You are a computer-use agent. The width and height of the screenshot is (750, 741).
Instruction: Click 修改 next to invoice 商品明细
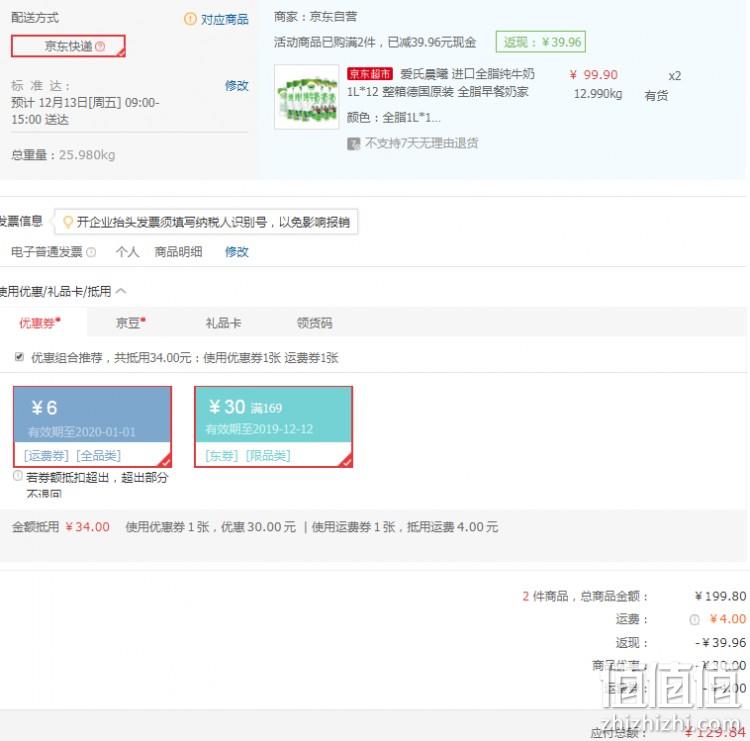click(237, 252)
